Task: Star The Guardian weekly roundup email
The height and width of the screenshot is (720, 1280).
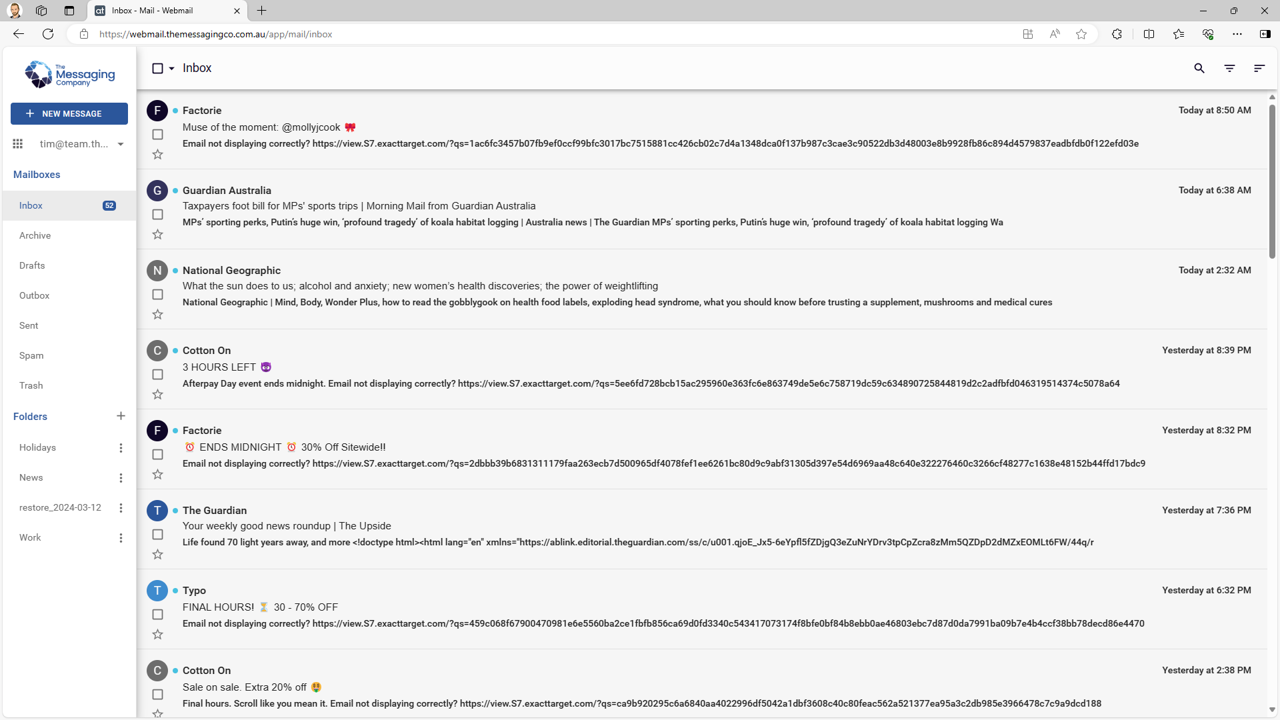Action: (157, 555)
